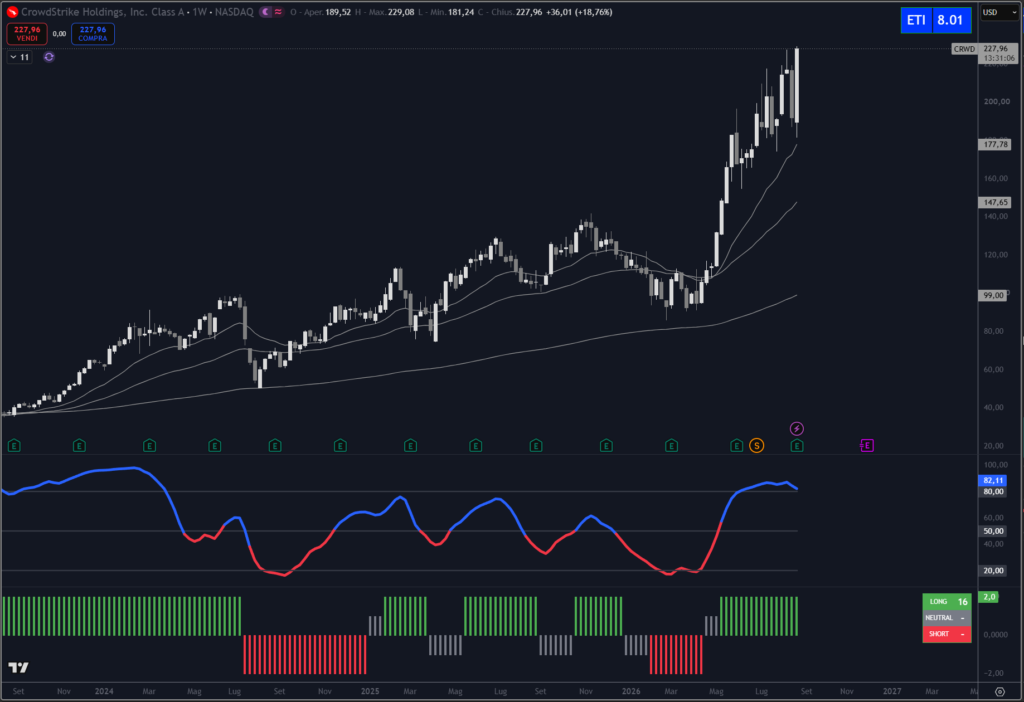The image size is (1024, 702).
Task: Open the earnings marker between Mag and Lug 2025
Action: click(475, 445)
